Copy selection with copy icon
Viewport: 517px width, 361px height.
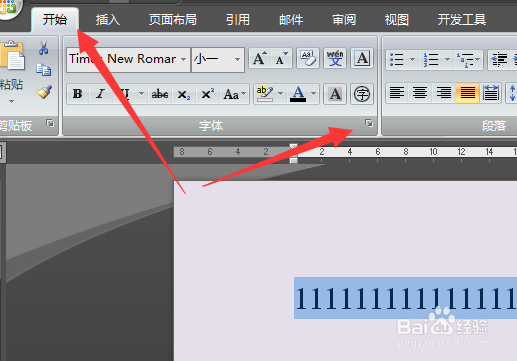[43, 70]
